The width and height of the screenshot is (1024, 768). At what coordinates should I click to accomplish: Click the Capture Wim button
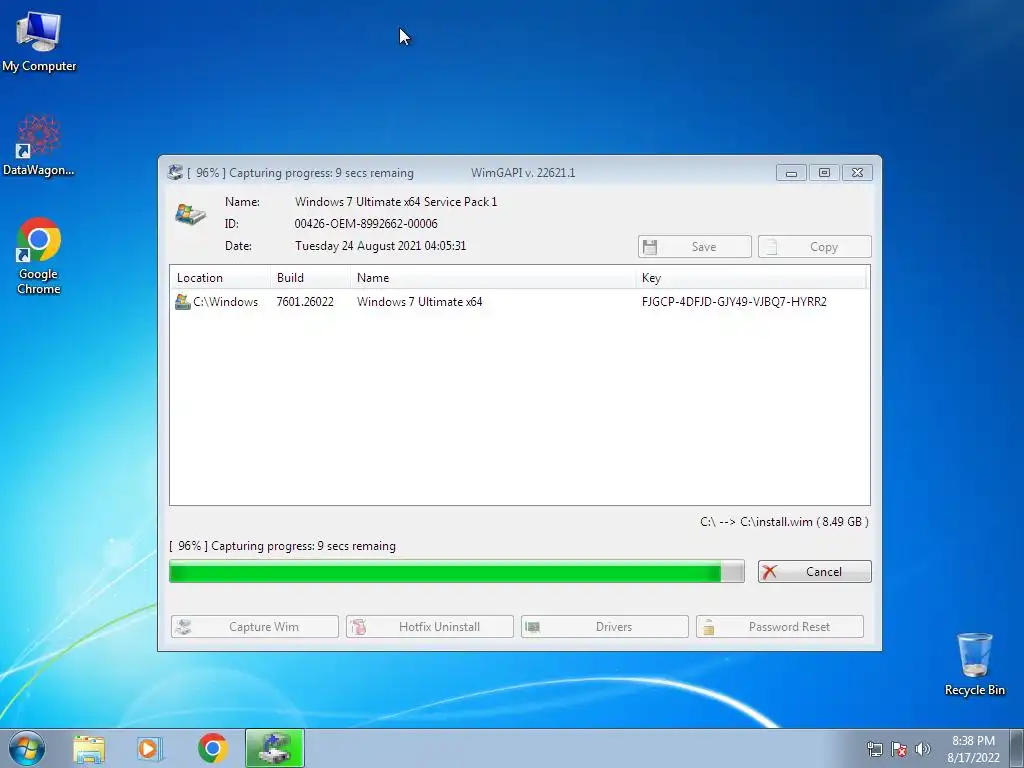[255, 627]
